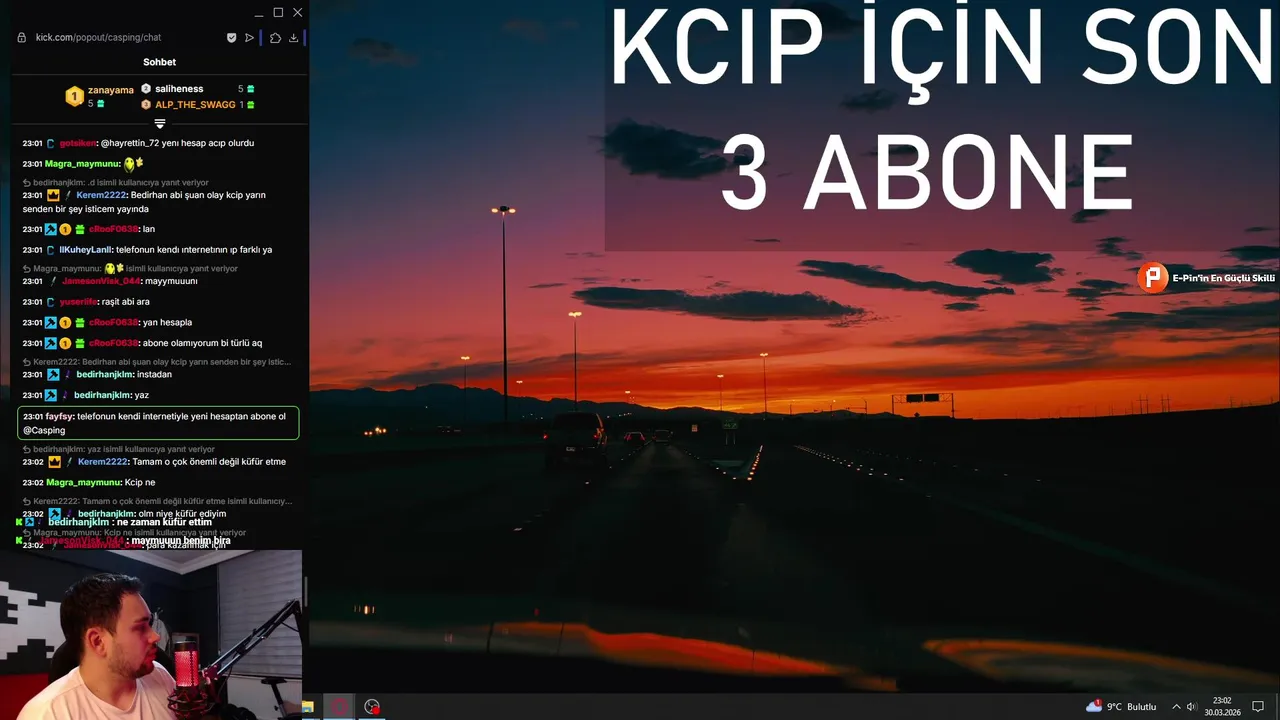Click the moderator badge beside cRooF0638 'lan' message

click(x=51, y=229)
